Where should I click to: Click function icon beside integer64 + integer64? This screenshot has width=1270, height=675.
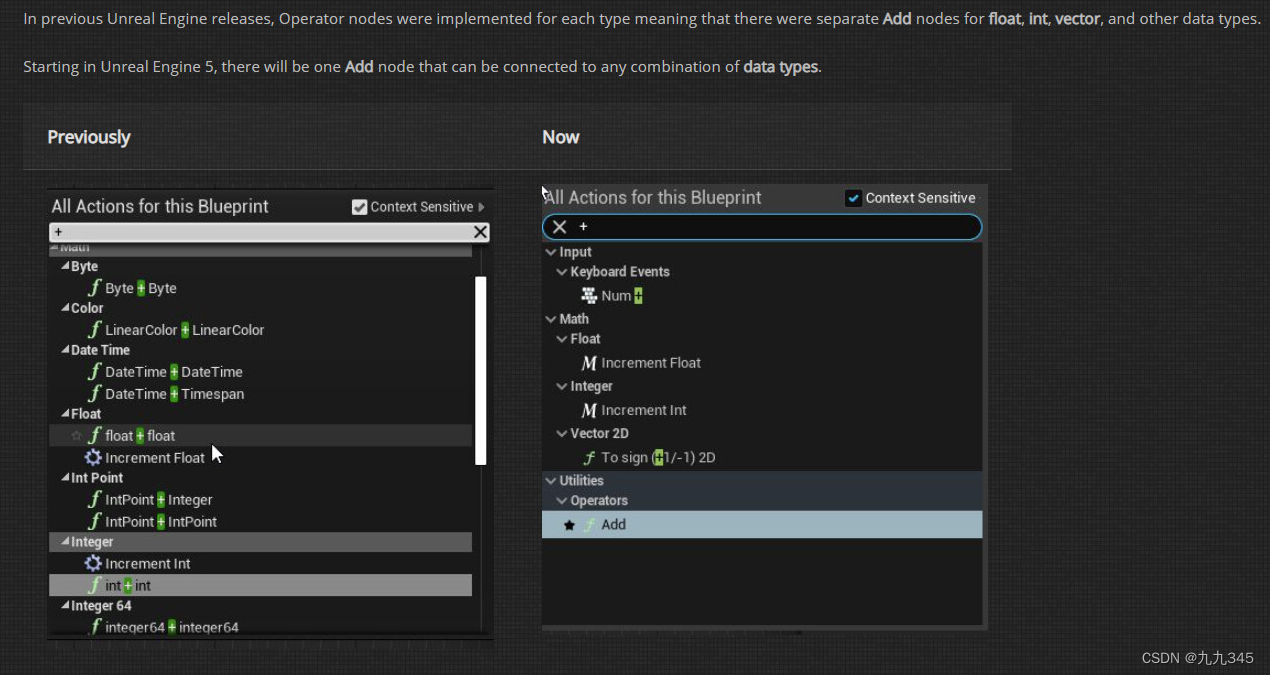coord(95,628)
